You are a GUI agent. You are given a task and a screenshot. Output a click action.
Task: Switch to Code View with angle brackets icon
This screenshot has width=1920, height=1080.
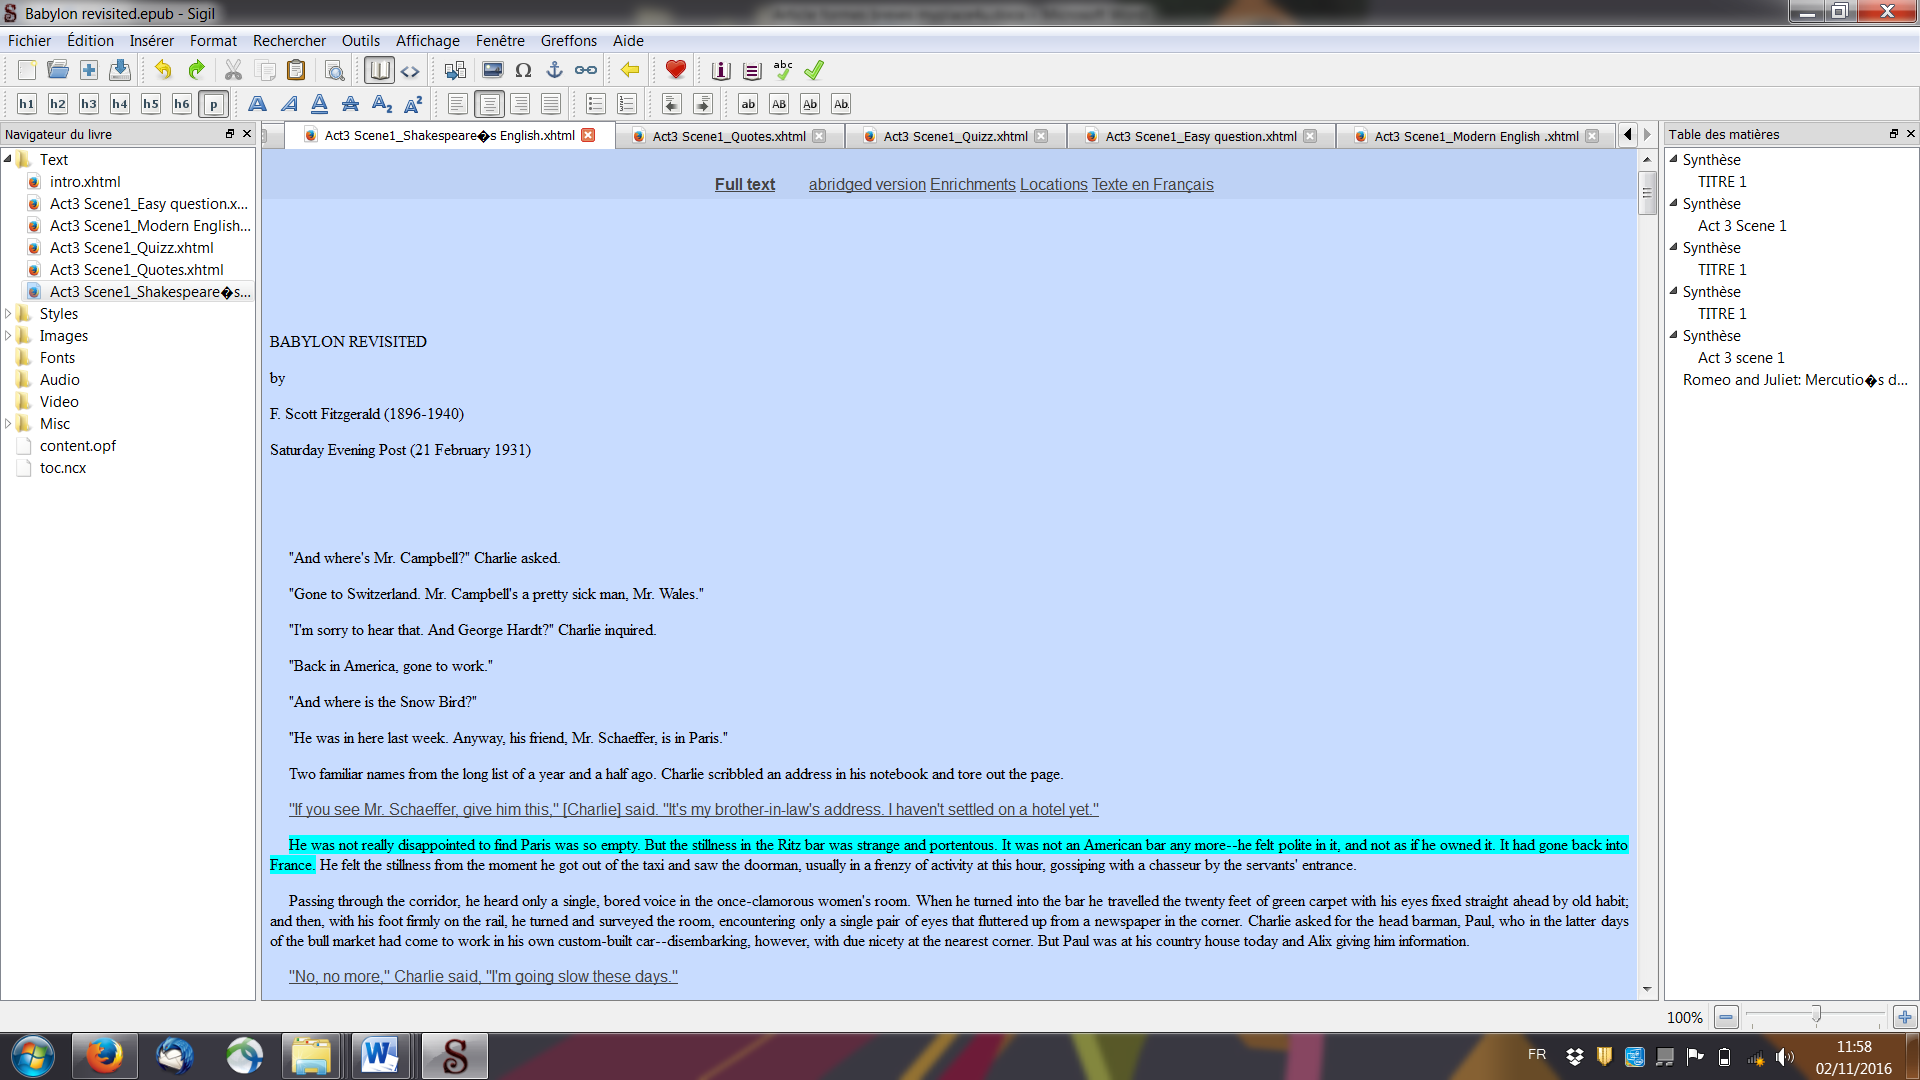tap(410, 71)
